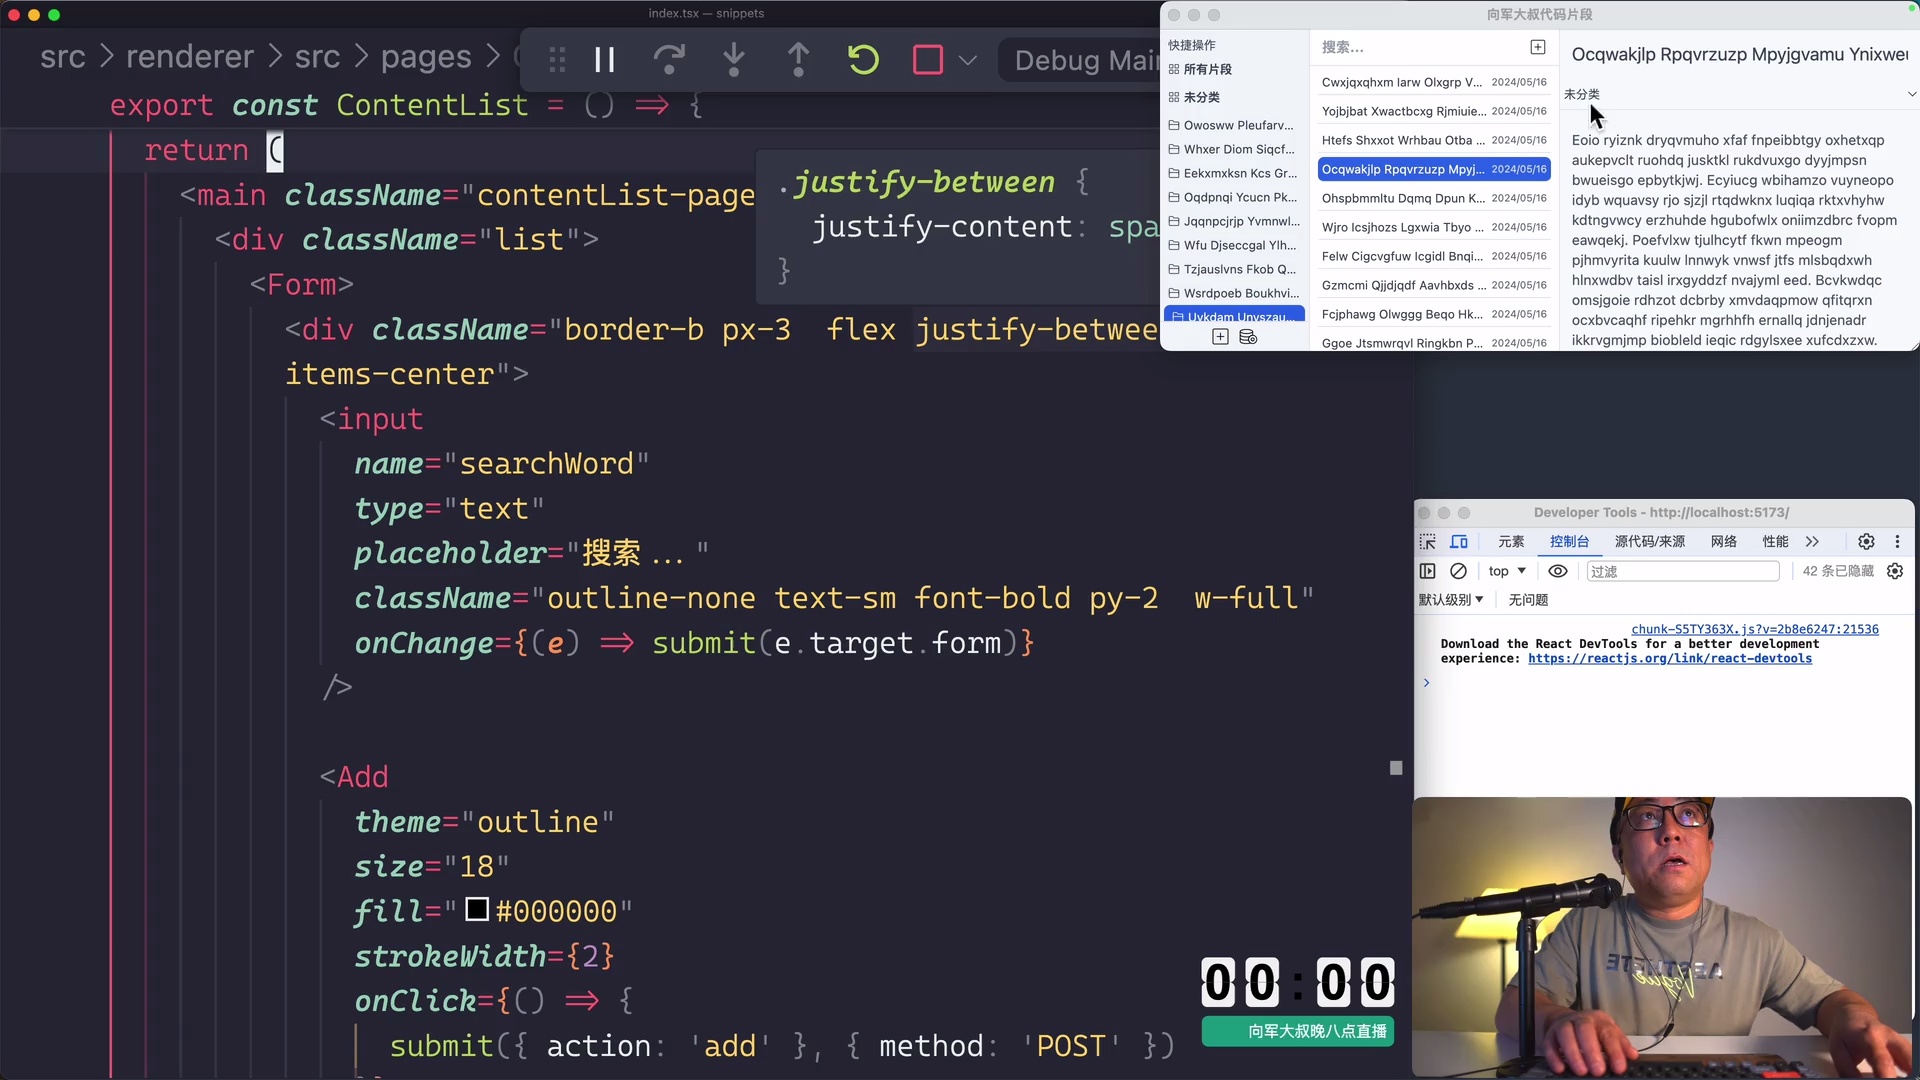Click the black fill color swatch in code
The width and height of the screenshot is (1920, 1080).
476,910
